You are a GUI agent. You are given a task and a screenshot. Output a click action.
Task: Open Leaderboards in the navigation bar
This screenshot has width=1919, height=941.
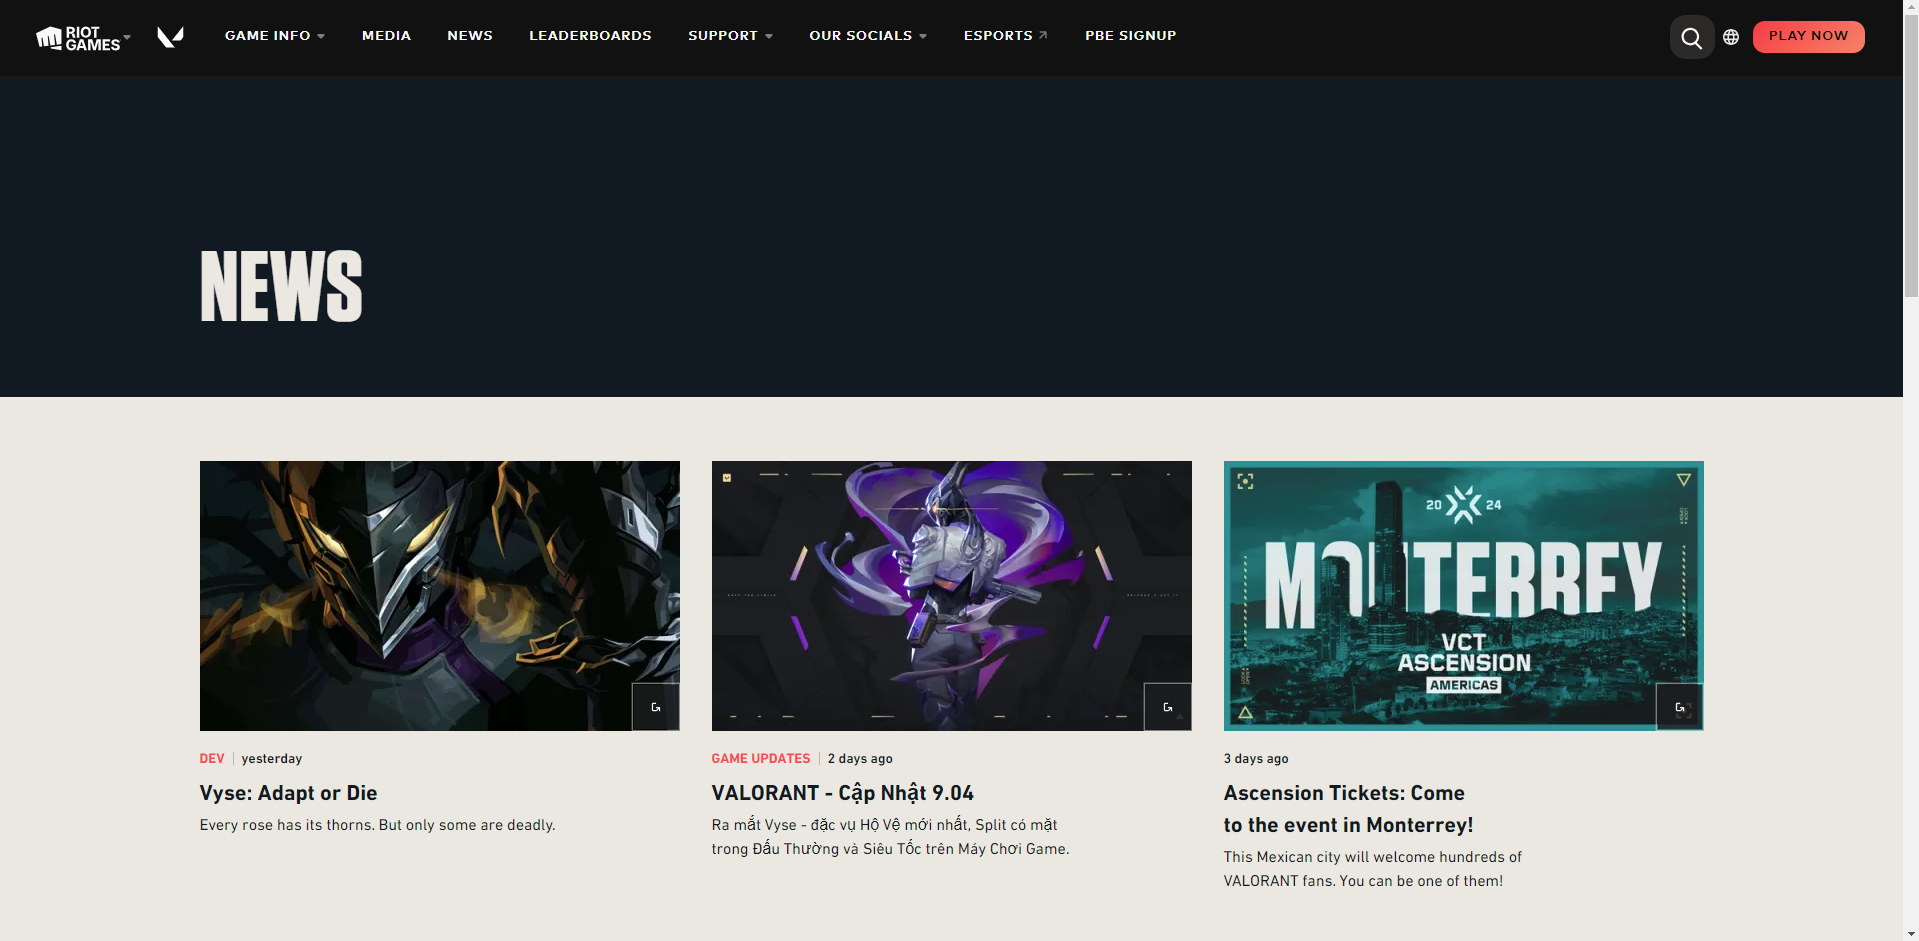pos(590,36)
